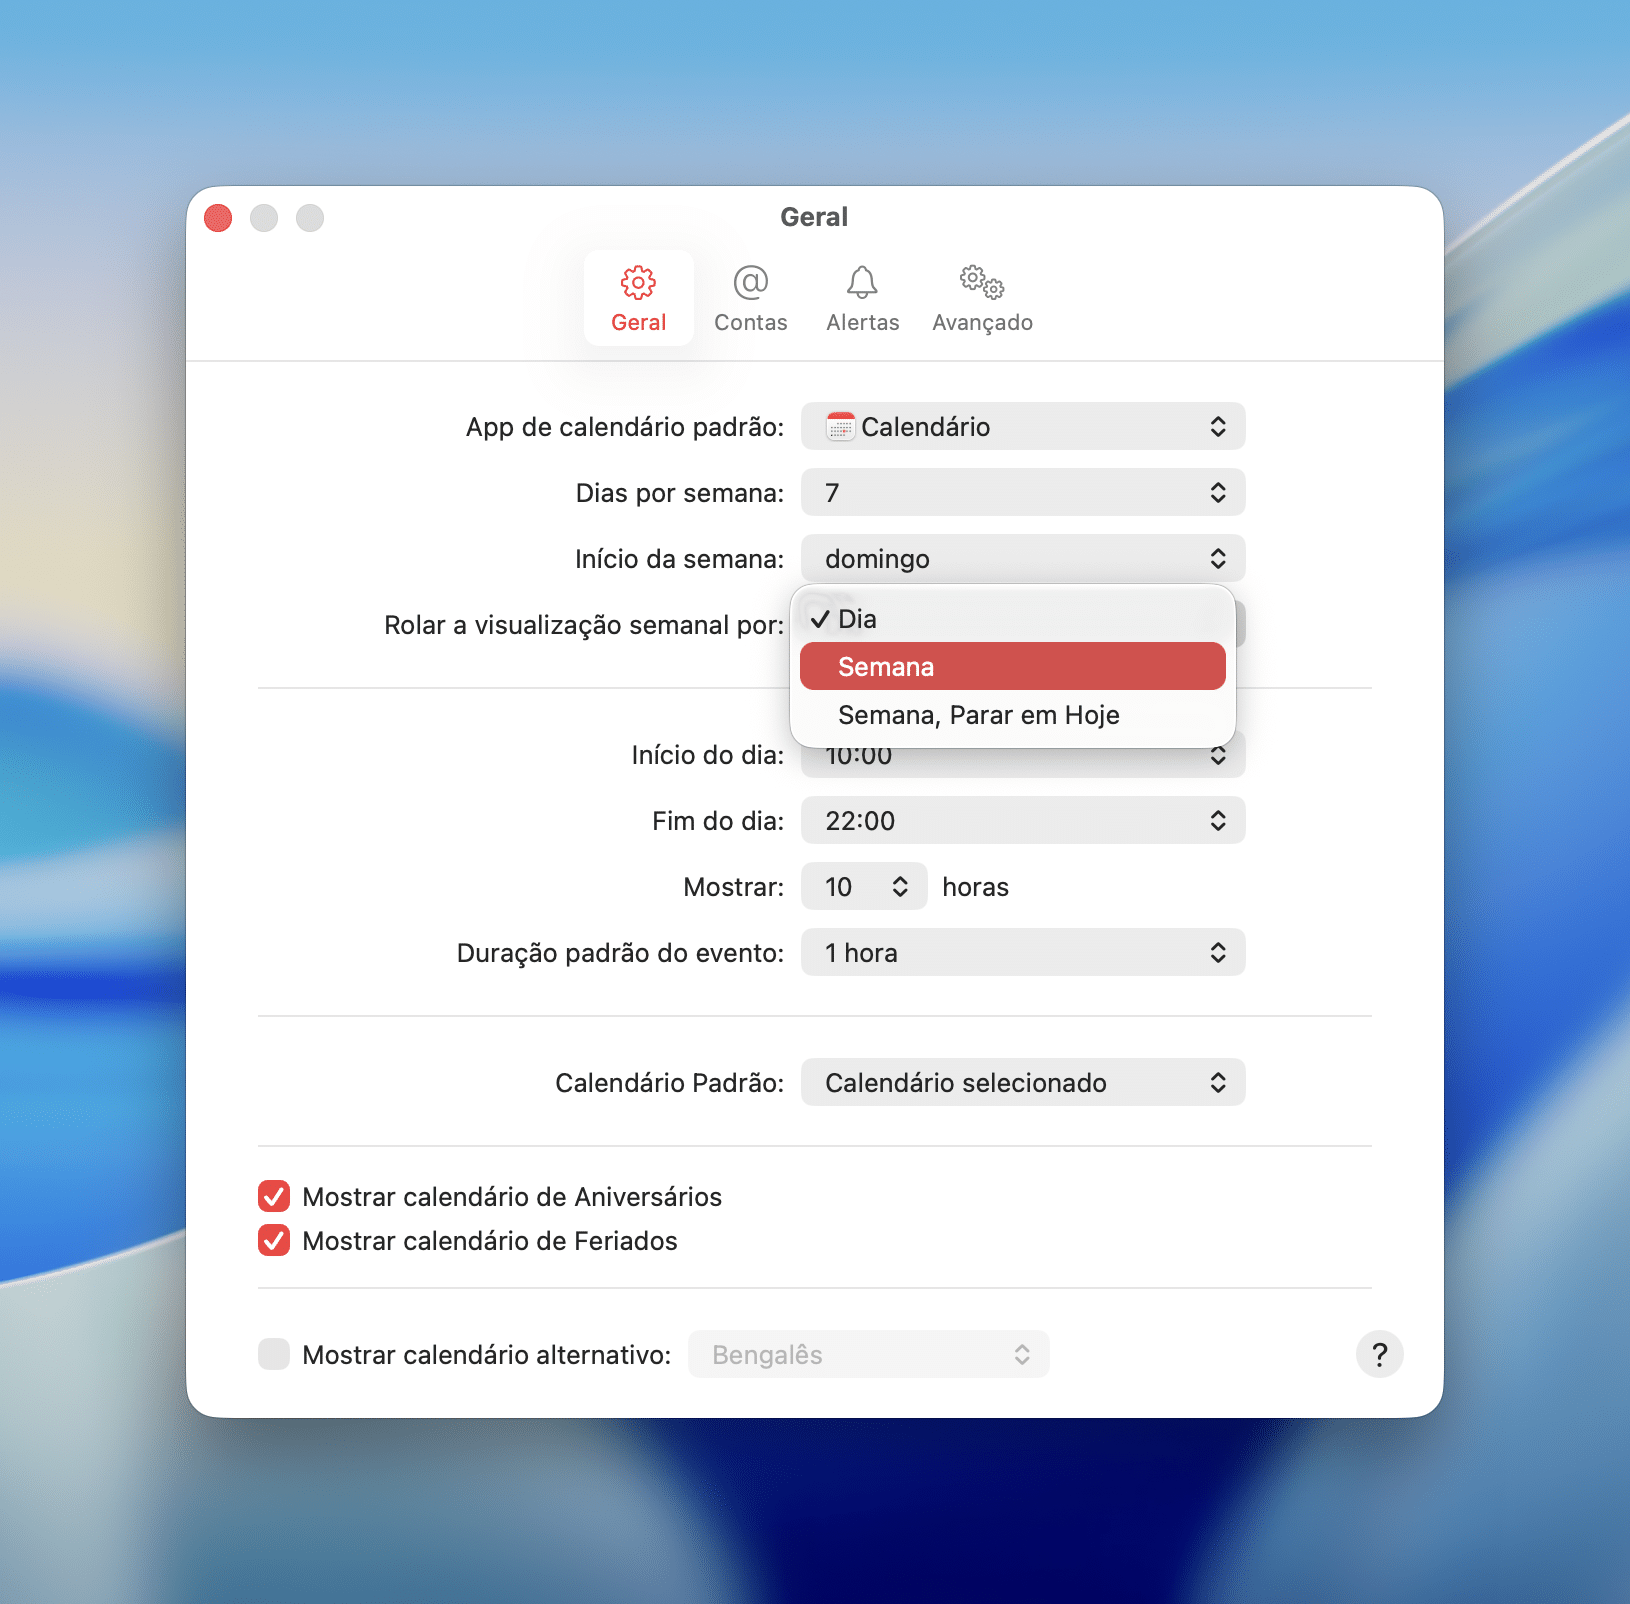The width and height of the screenshot is (1630, 1604).
Task: Select the Geral gear tab
Action: click(639, 298)
